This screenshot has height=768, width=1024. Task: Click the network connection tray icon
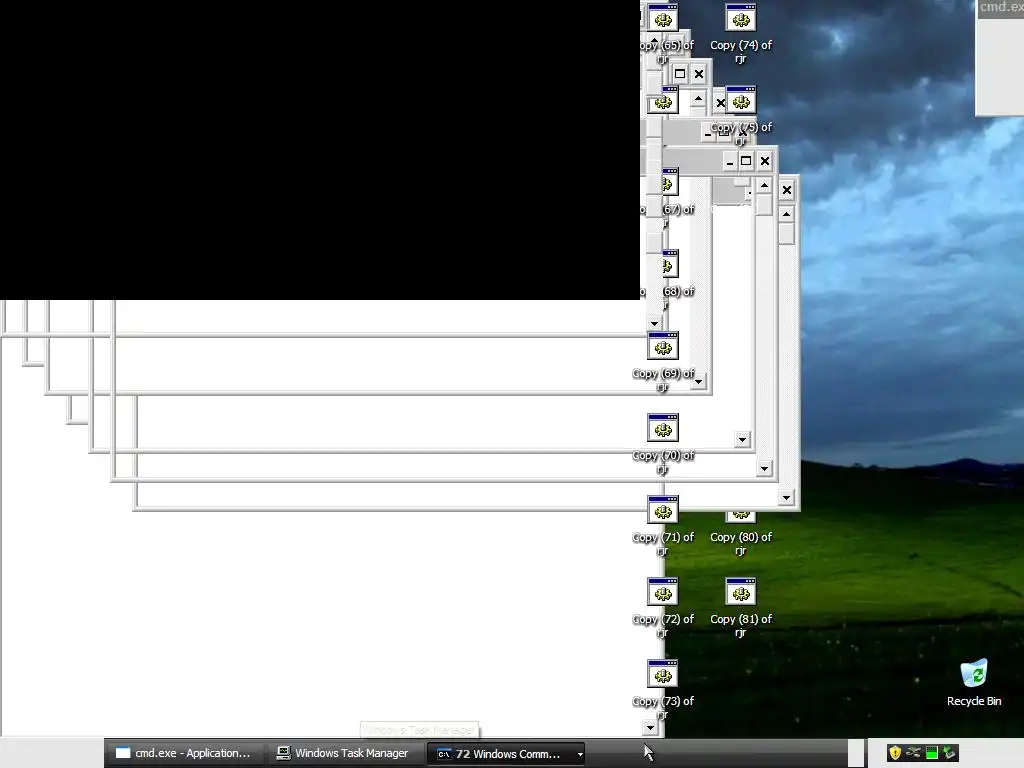click(913, 753)
